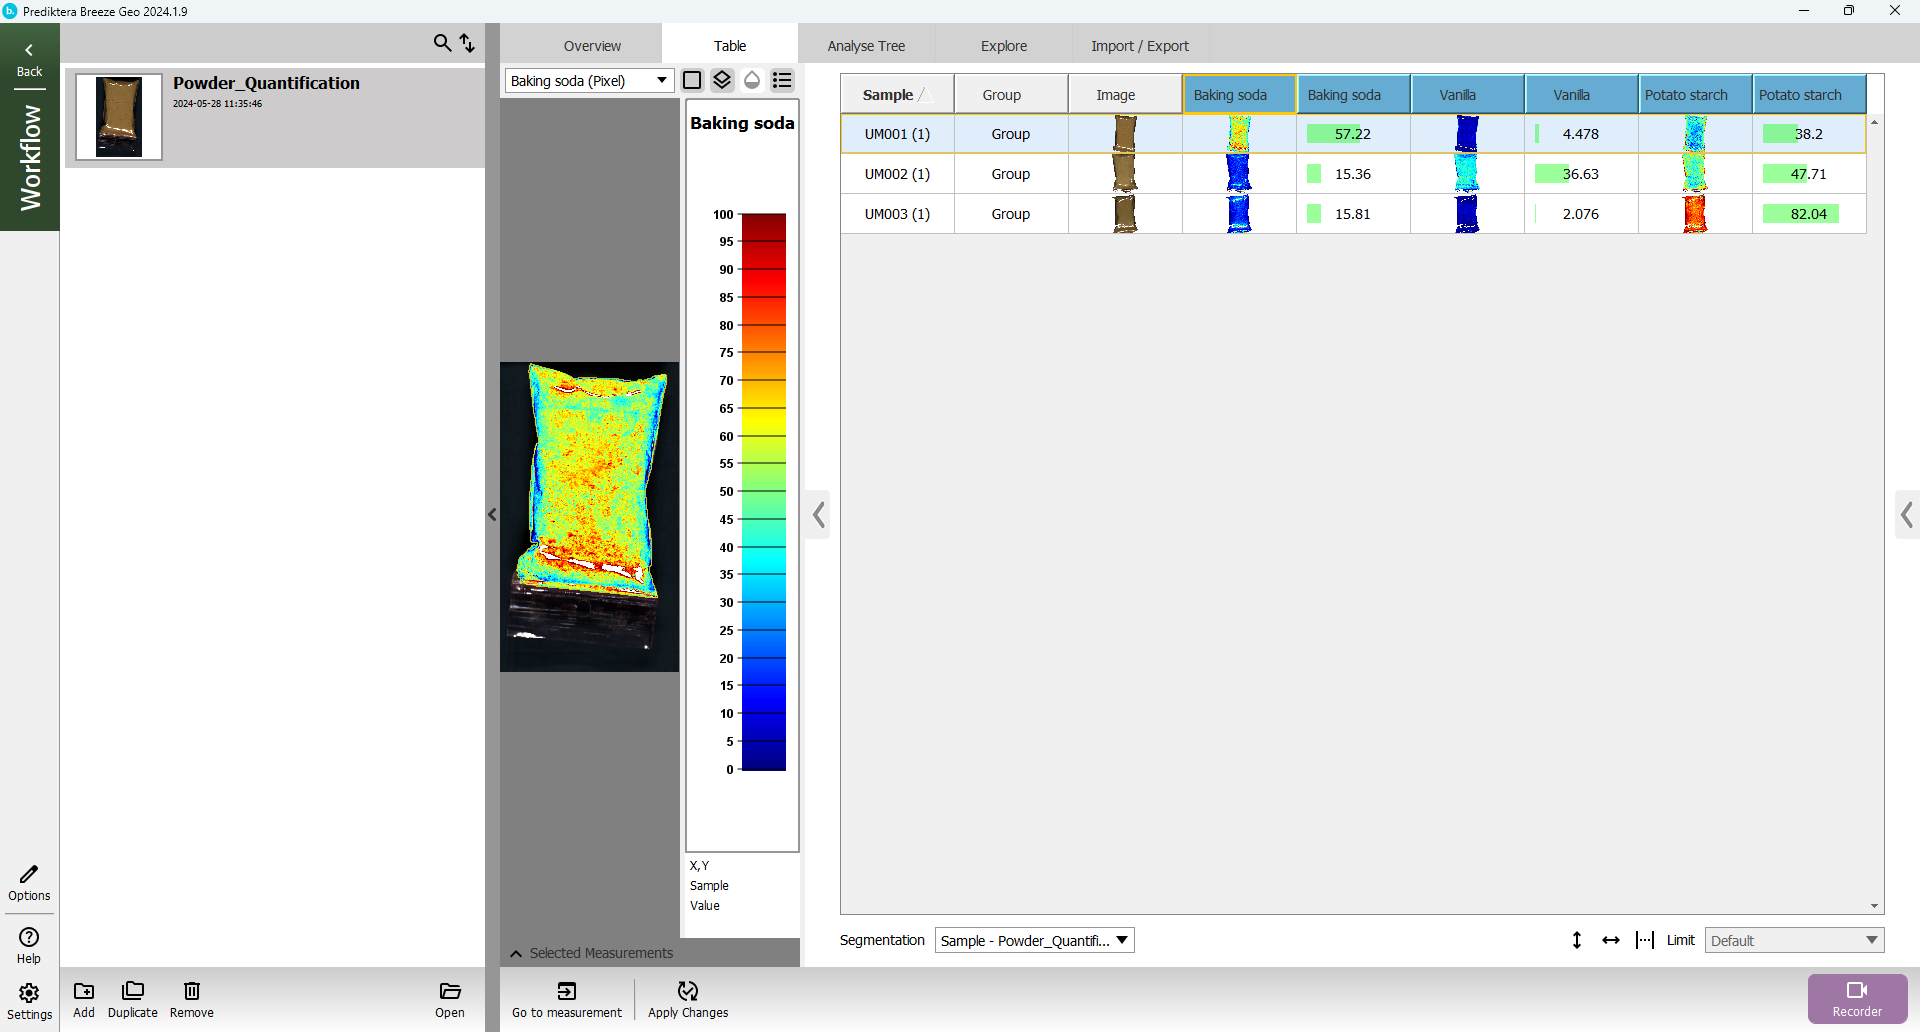The height and width of the screenshot is (1032, 1920).
Task: Toggle the blend opacity droplet icon
Action: coord(752,80)
